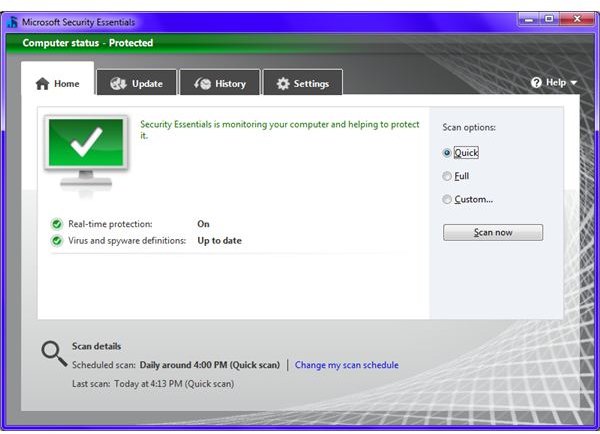Click the Microsoft Security Essentials title bar icon
The image size is (600, 434).
pyautogui.click(x=12, y=22)
